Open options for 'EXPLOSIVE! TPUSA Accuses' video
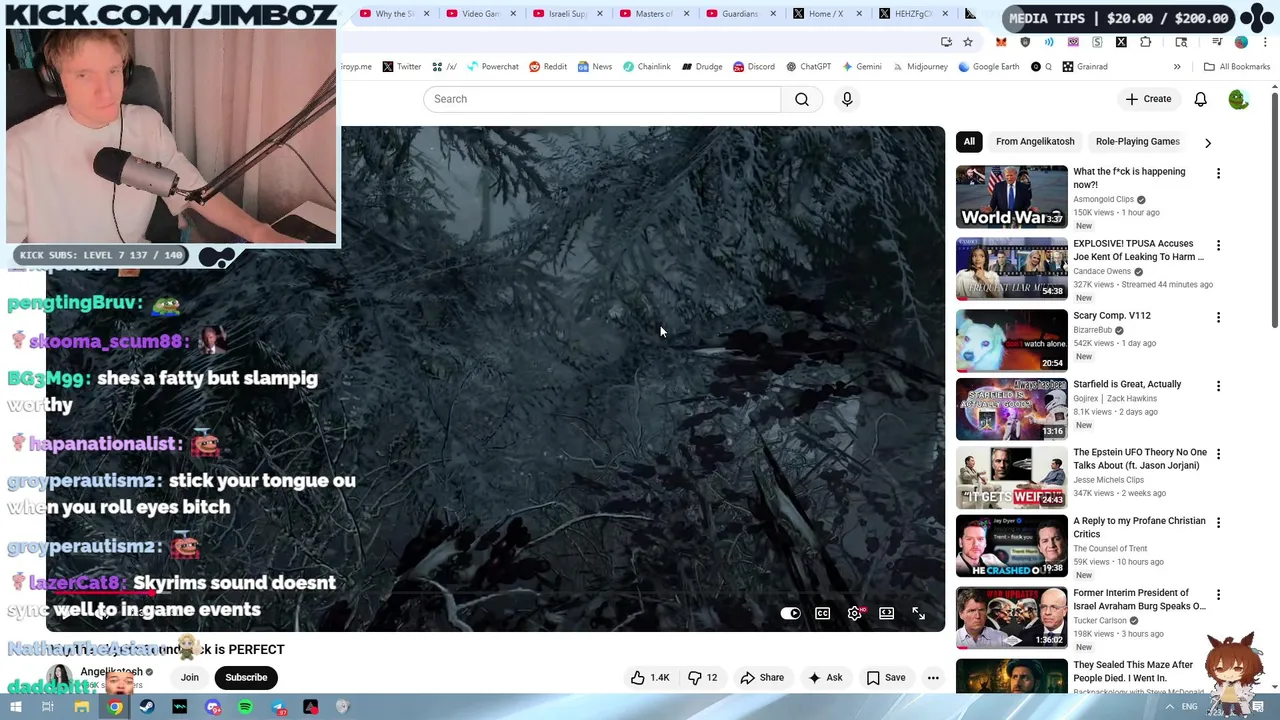 (x=1218, y=246)
